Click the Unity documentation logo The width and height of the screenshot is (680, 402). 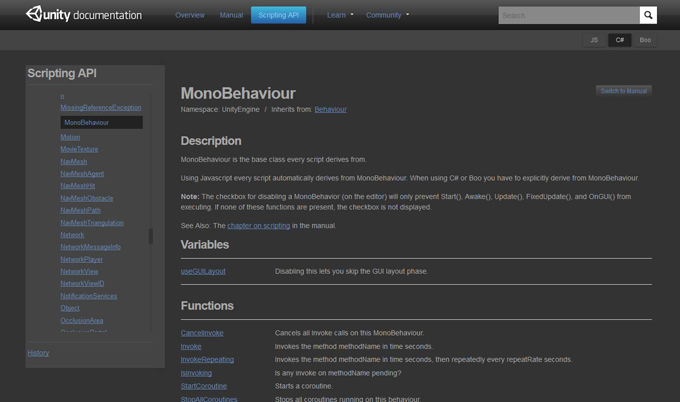[84, 15]
